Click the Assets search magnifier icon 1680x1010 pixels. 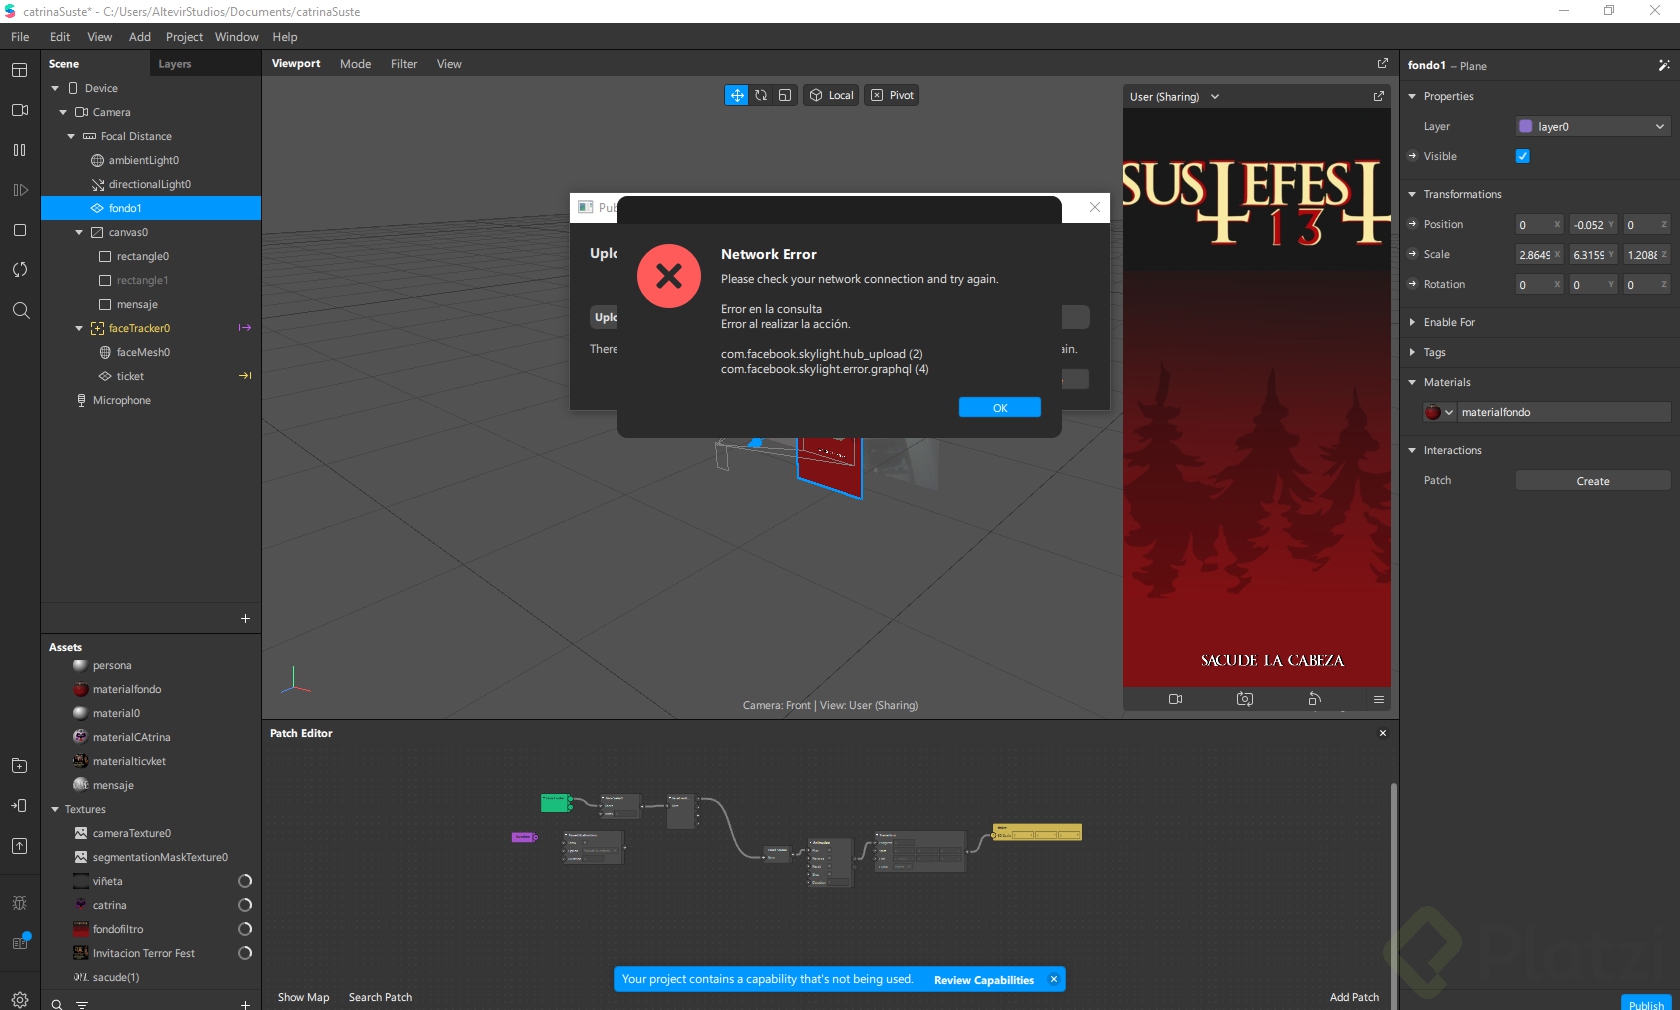pyautogui.click(x=57, y=1004)
